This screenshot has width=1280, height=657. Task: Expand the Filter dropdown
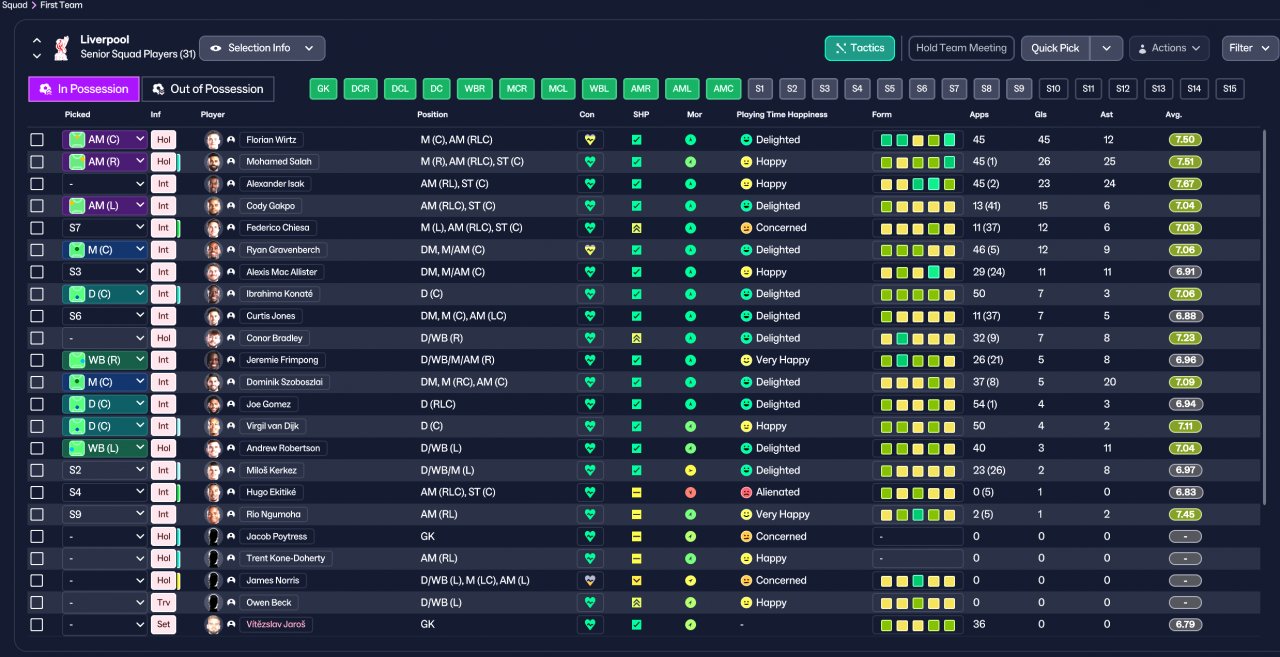1250,48
